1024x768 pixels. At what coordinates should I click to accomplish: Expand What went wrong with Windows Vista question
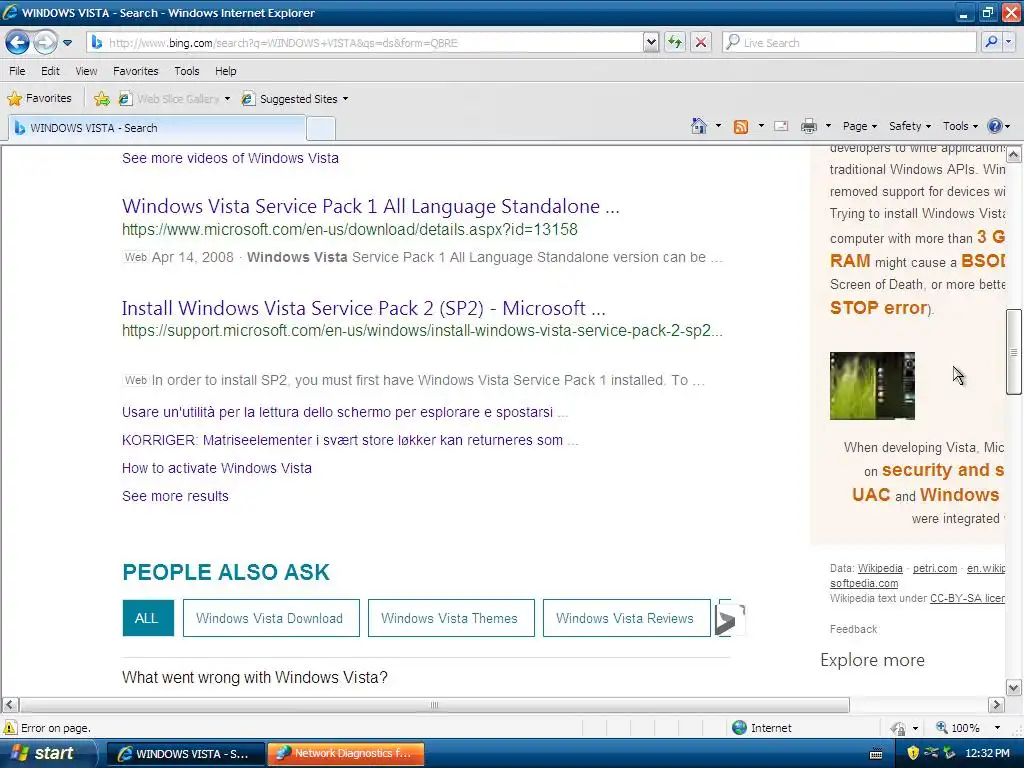click(x=255, y=677)
